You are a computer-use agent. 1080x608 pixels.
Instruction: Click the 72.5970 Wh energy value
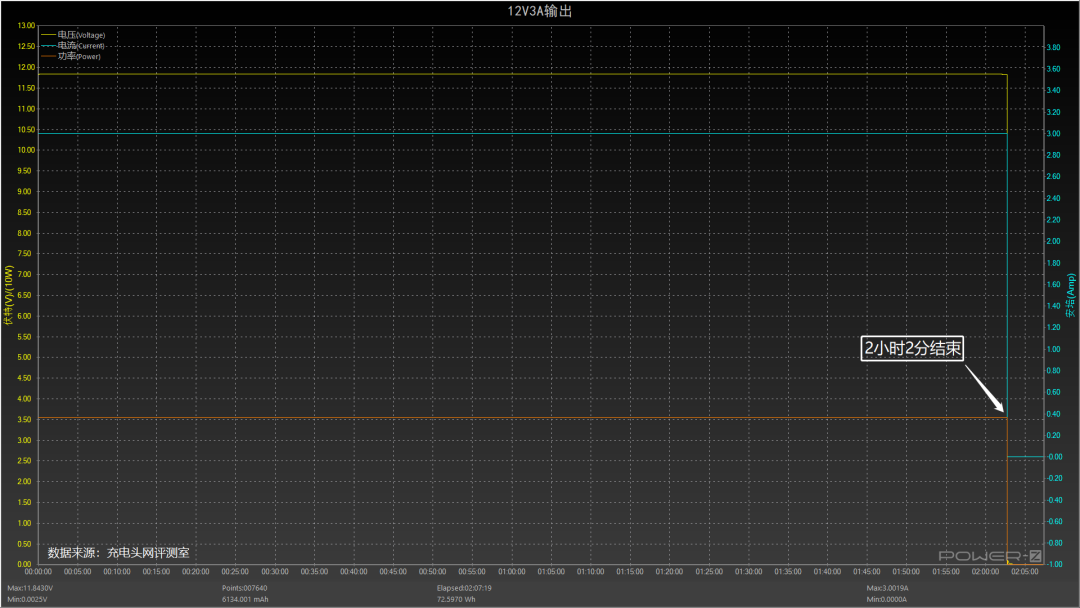coord(456,599)
